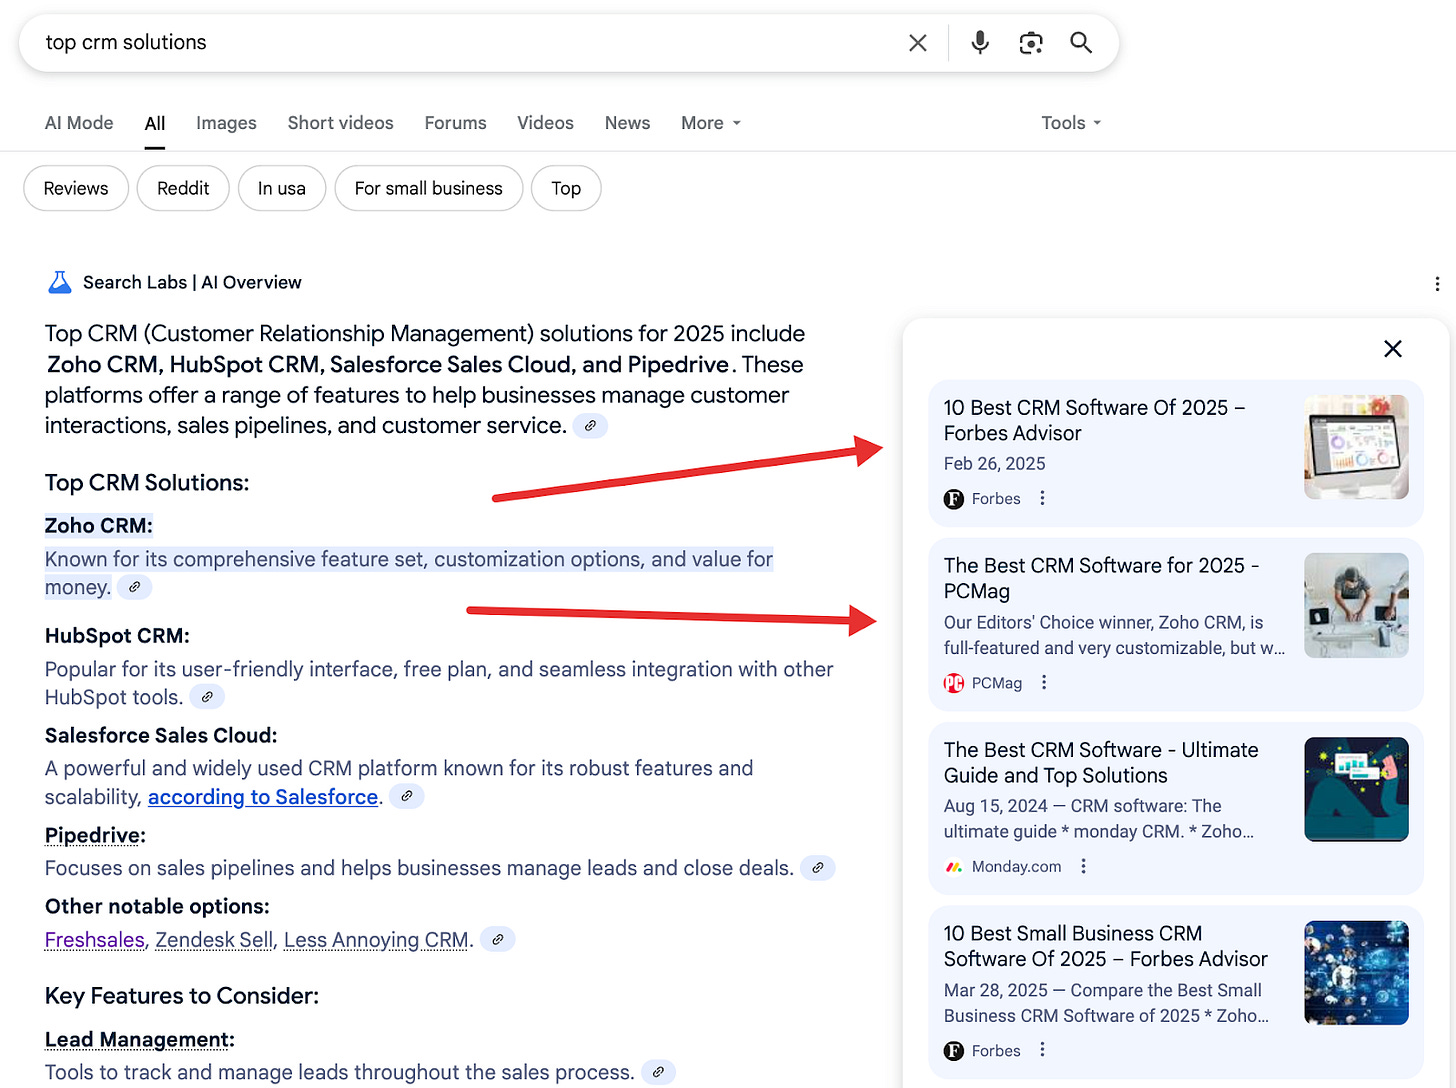The height and width of the screenshot is (1088, 1456).
Task: Select the 'In usa' filter chip
Action: [282, 188]
